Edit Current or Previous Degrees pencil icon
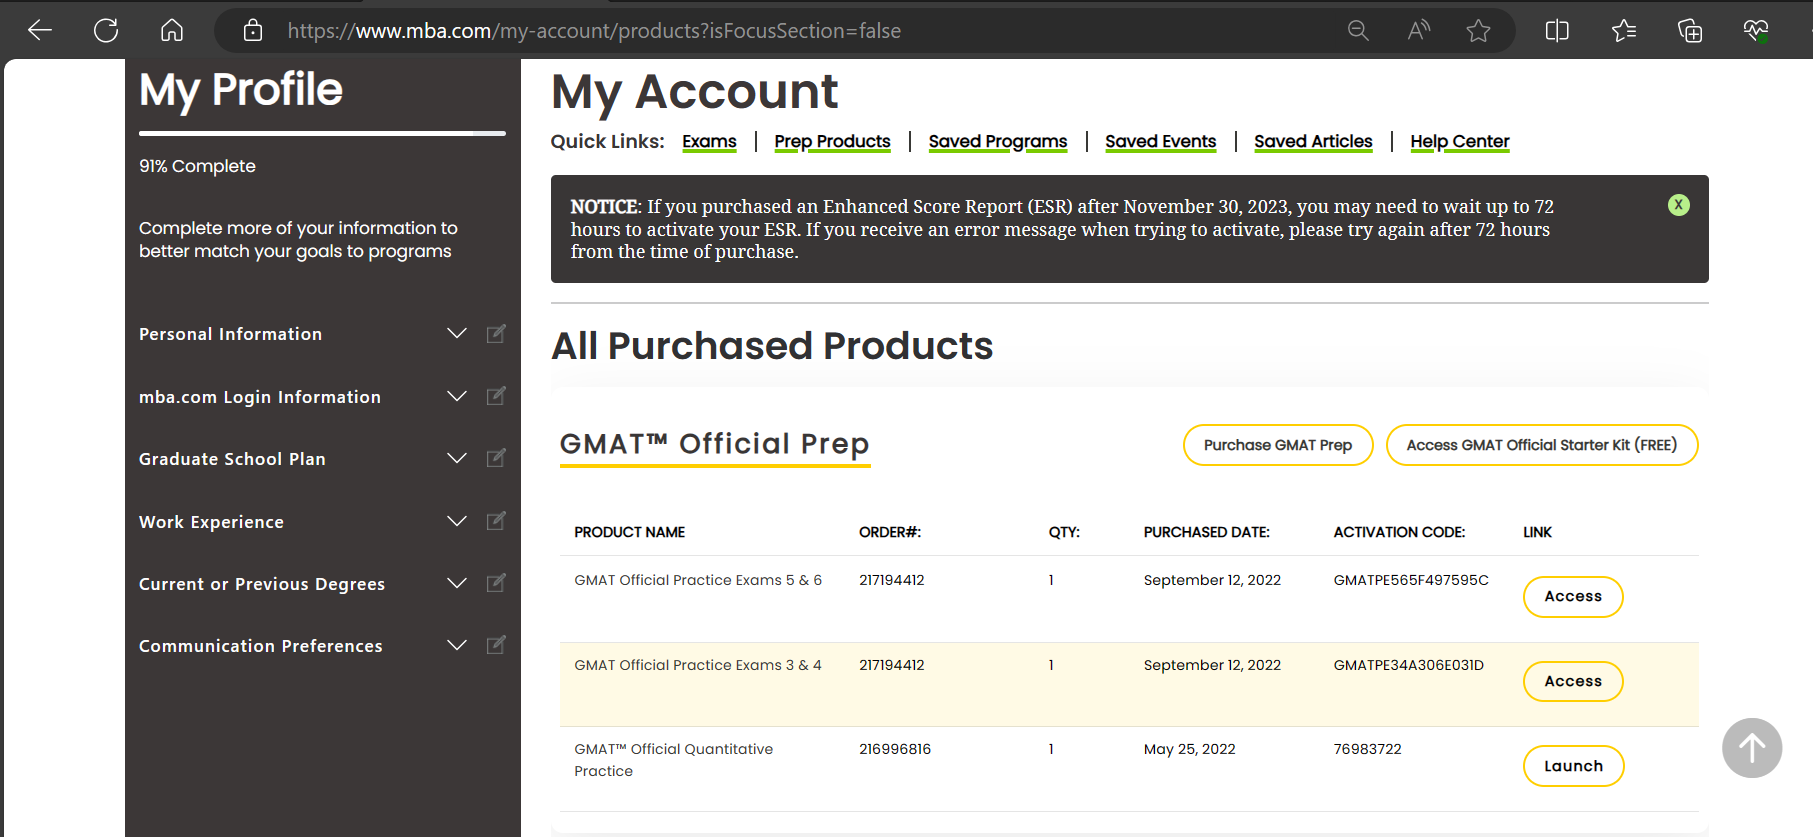 click(496, 583)
